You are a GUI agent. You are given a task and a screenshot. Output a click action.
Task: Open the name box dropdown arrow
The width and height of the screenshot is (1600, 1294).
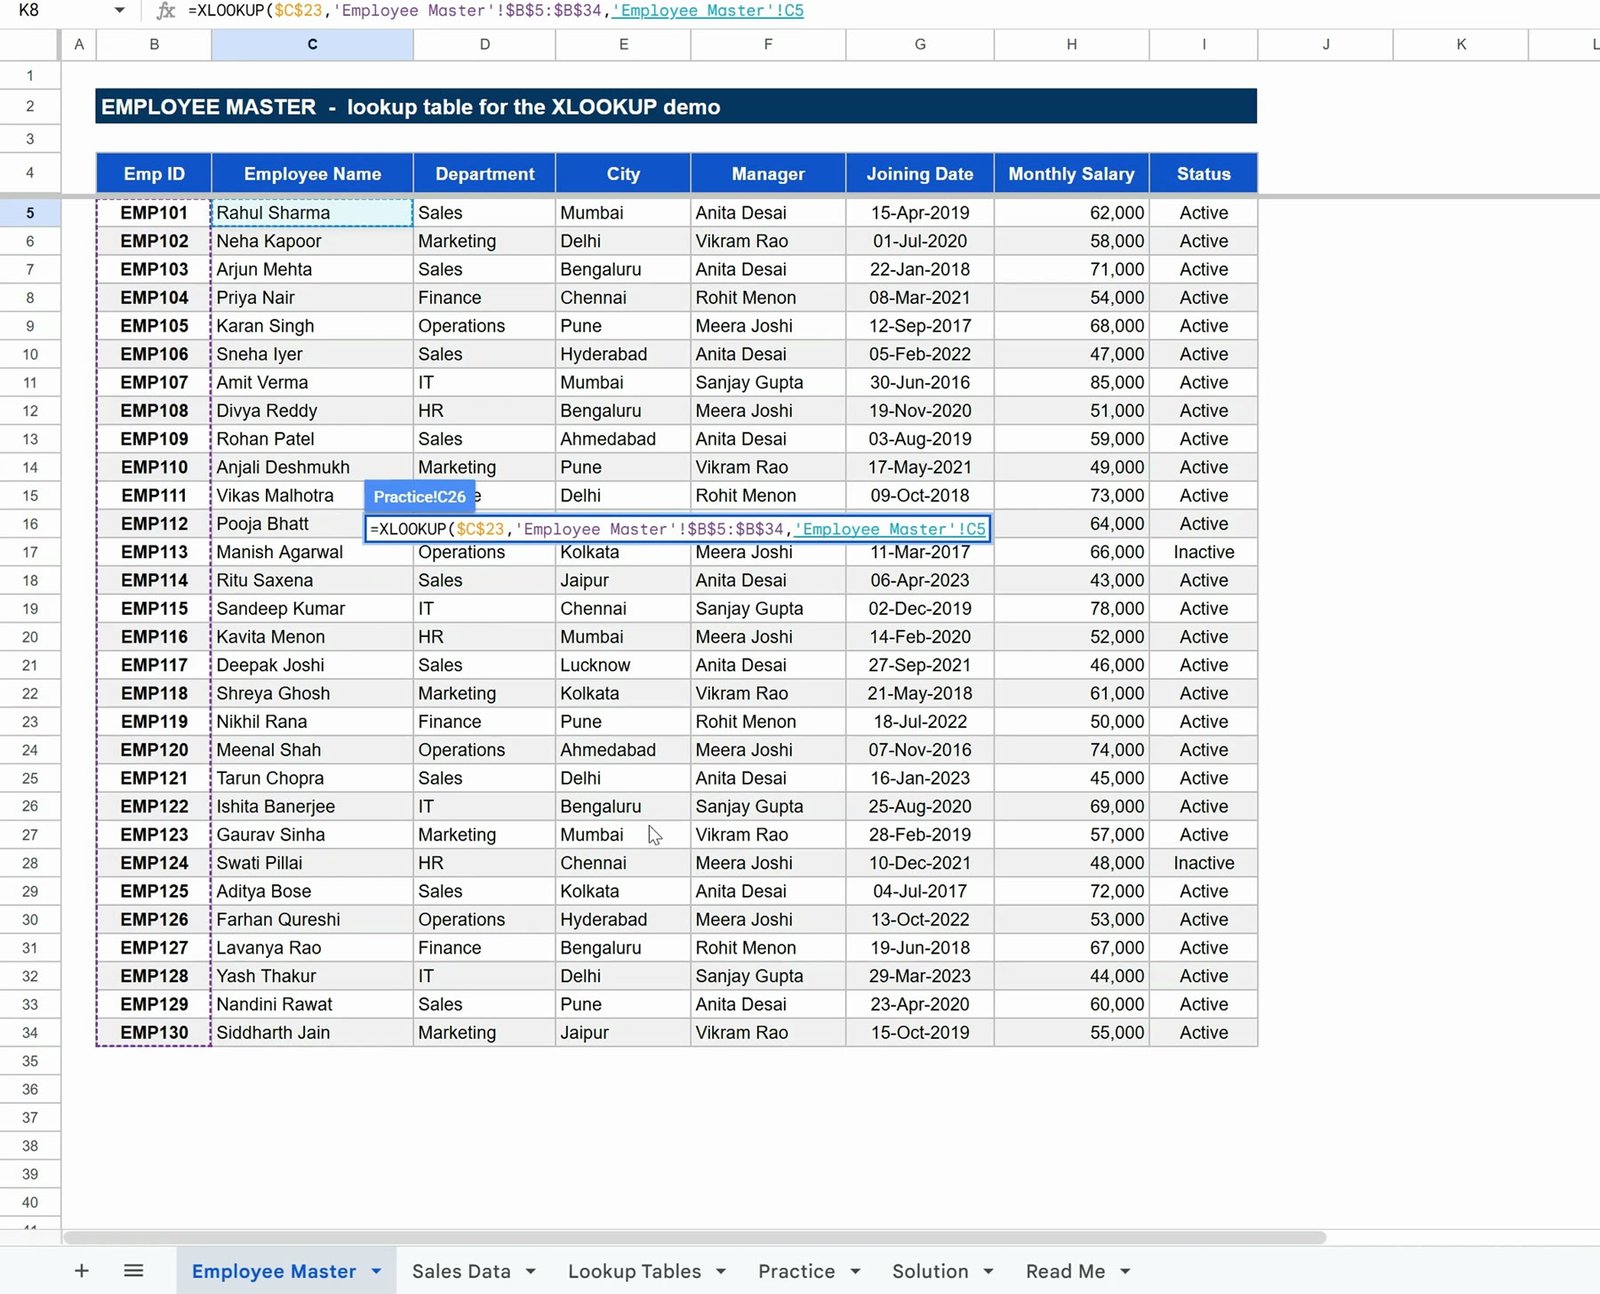(120, 11)
